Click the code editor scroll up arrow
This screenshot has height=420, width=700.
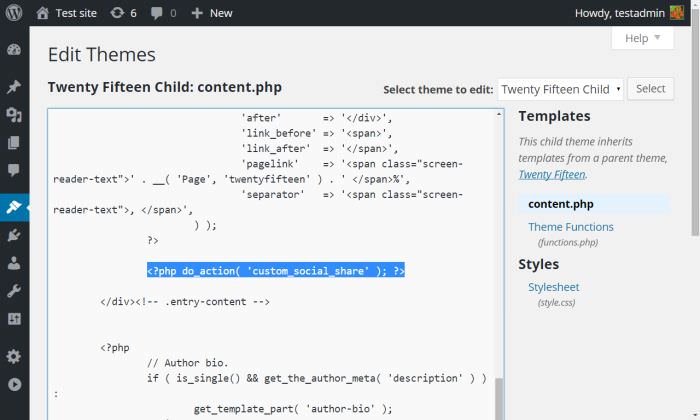(499, 115)
